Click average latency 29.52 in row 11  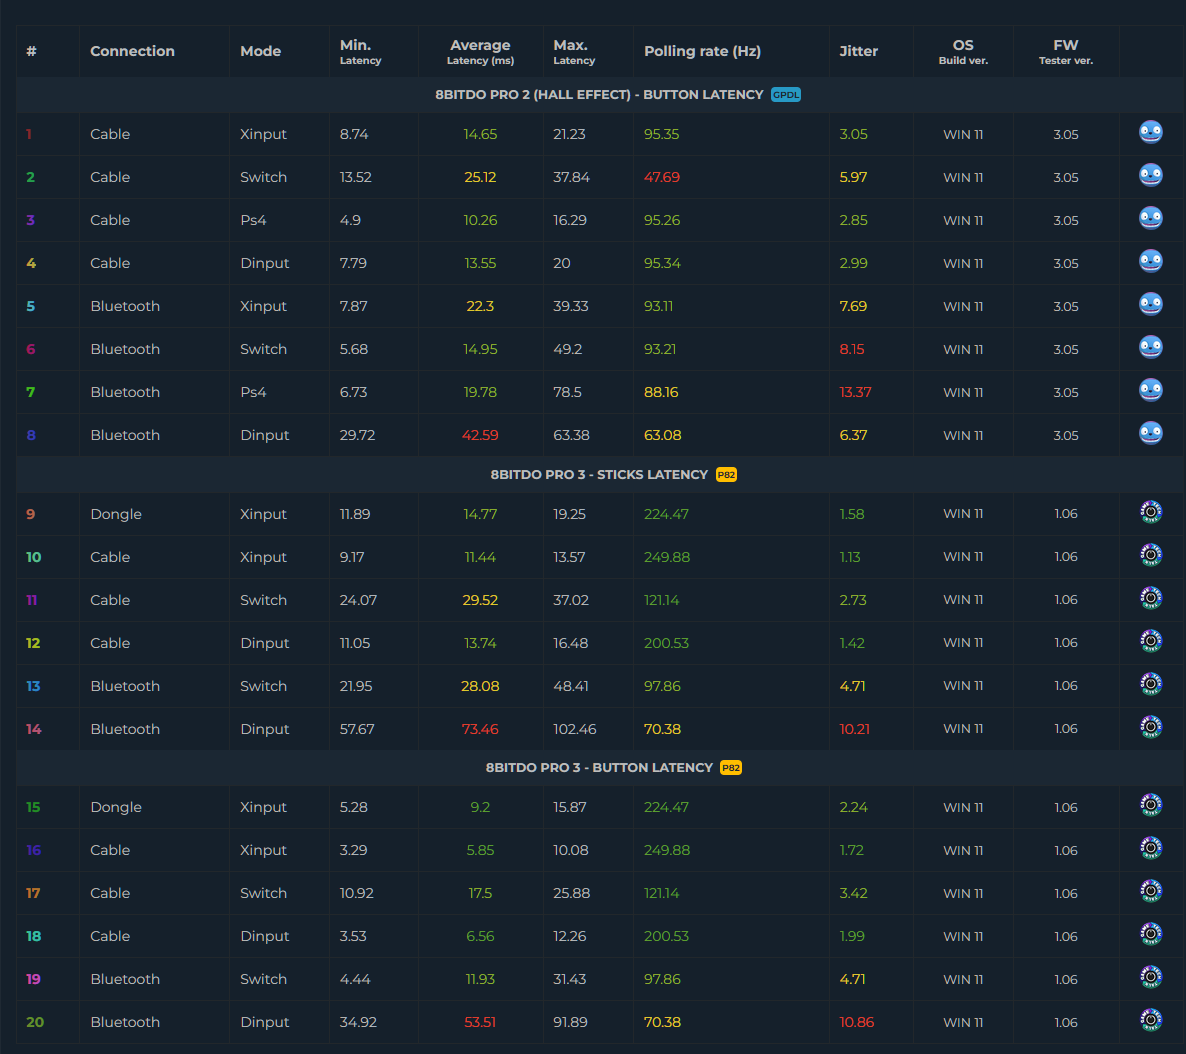pyautogui.click(x=480, y=601)
